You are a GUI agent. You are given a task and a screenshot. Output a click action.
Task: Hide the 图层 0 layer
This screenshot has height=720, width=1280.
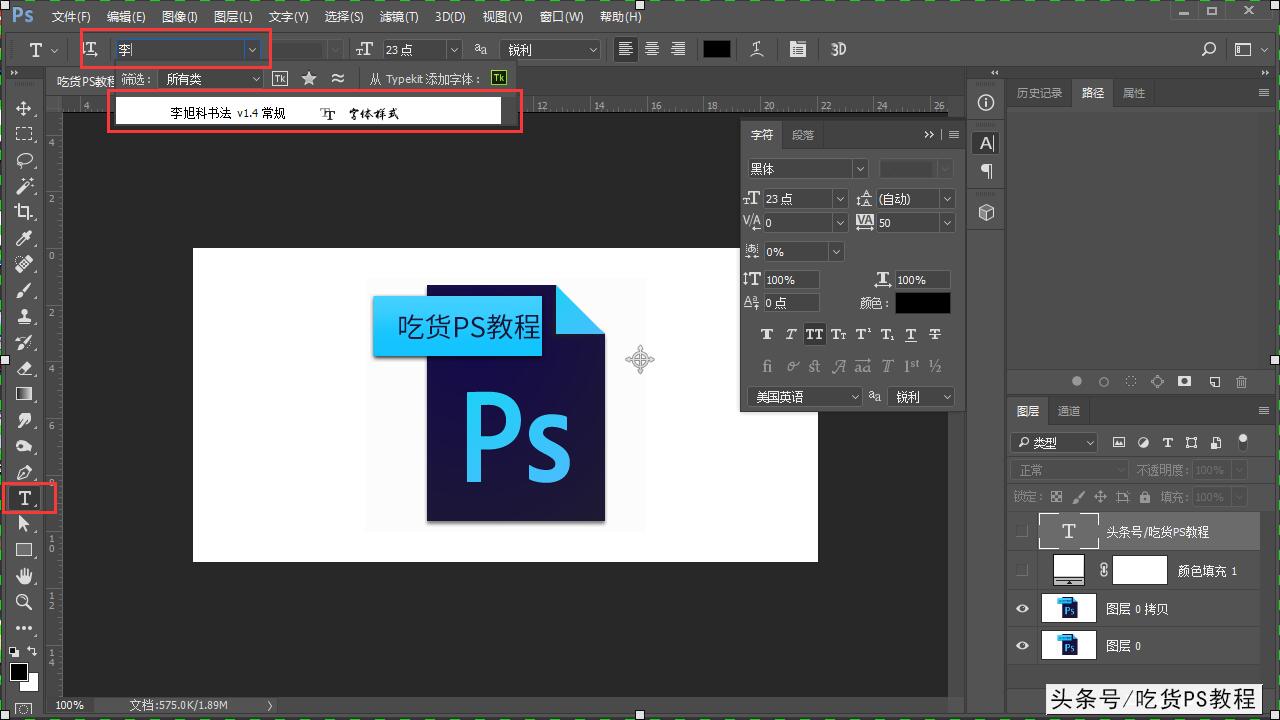click(x=1022, y=646)
